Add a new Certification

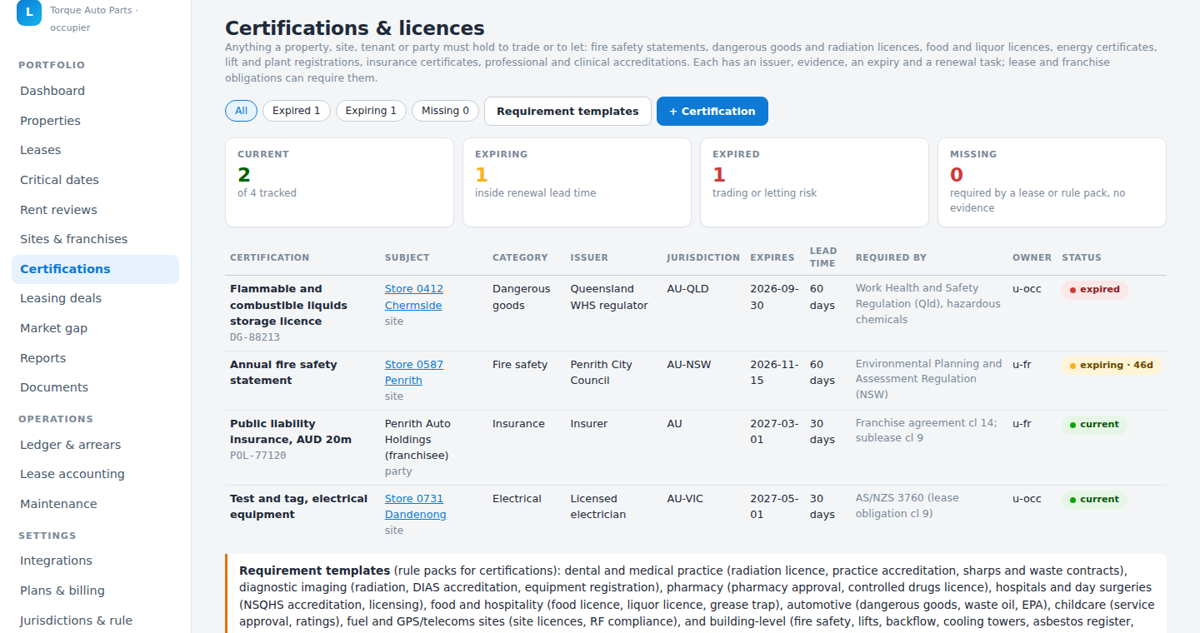[712, 111]
